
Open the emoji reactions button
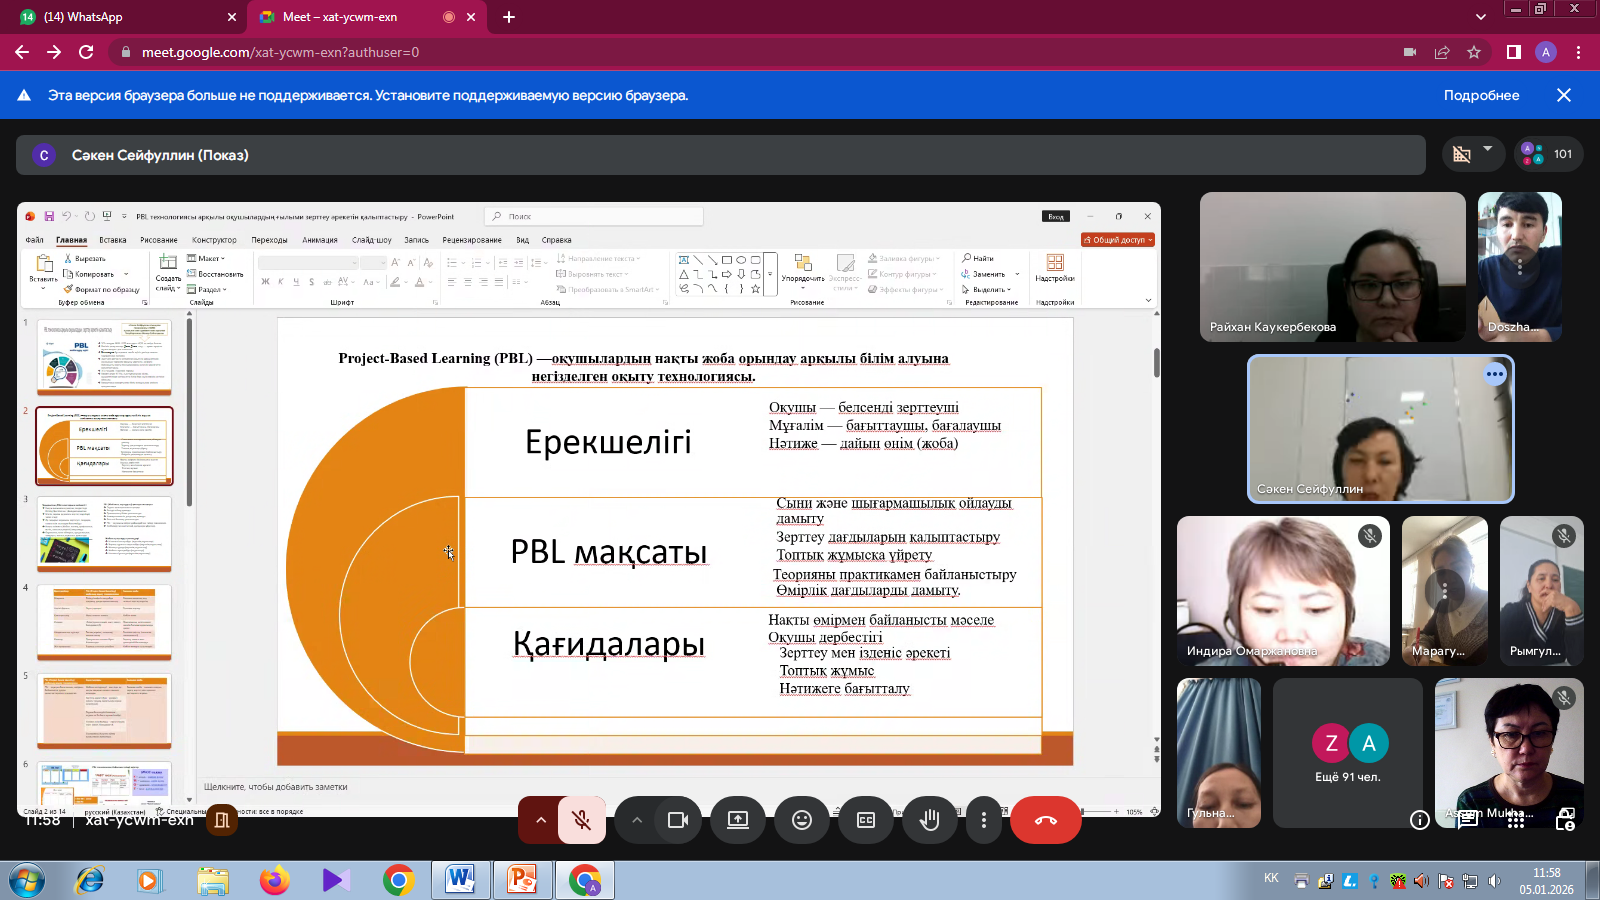pyautogui.click(x=802, y=820)
